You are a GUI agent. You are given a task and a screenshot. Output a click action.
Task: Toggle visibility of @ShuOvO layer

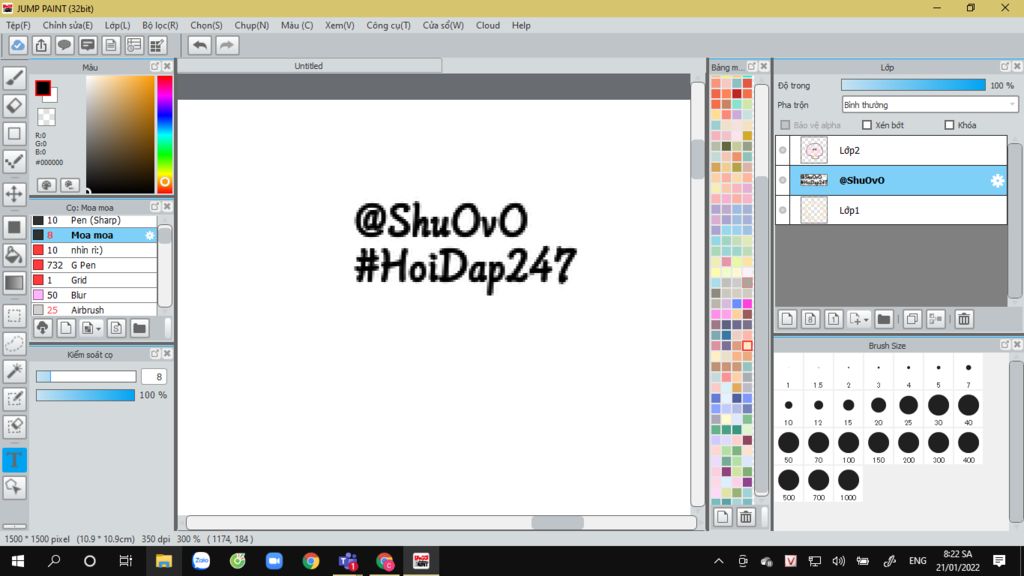tap(782, 180)
